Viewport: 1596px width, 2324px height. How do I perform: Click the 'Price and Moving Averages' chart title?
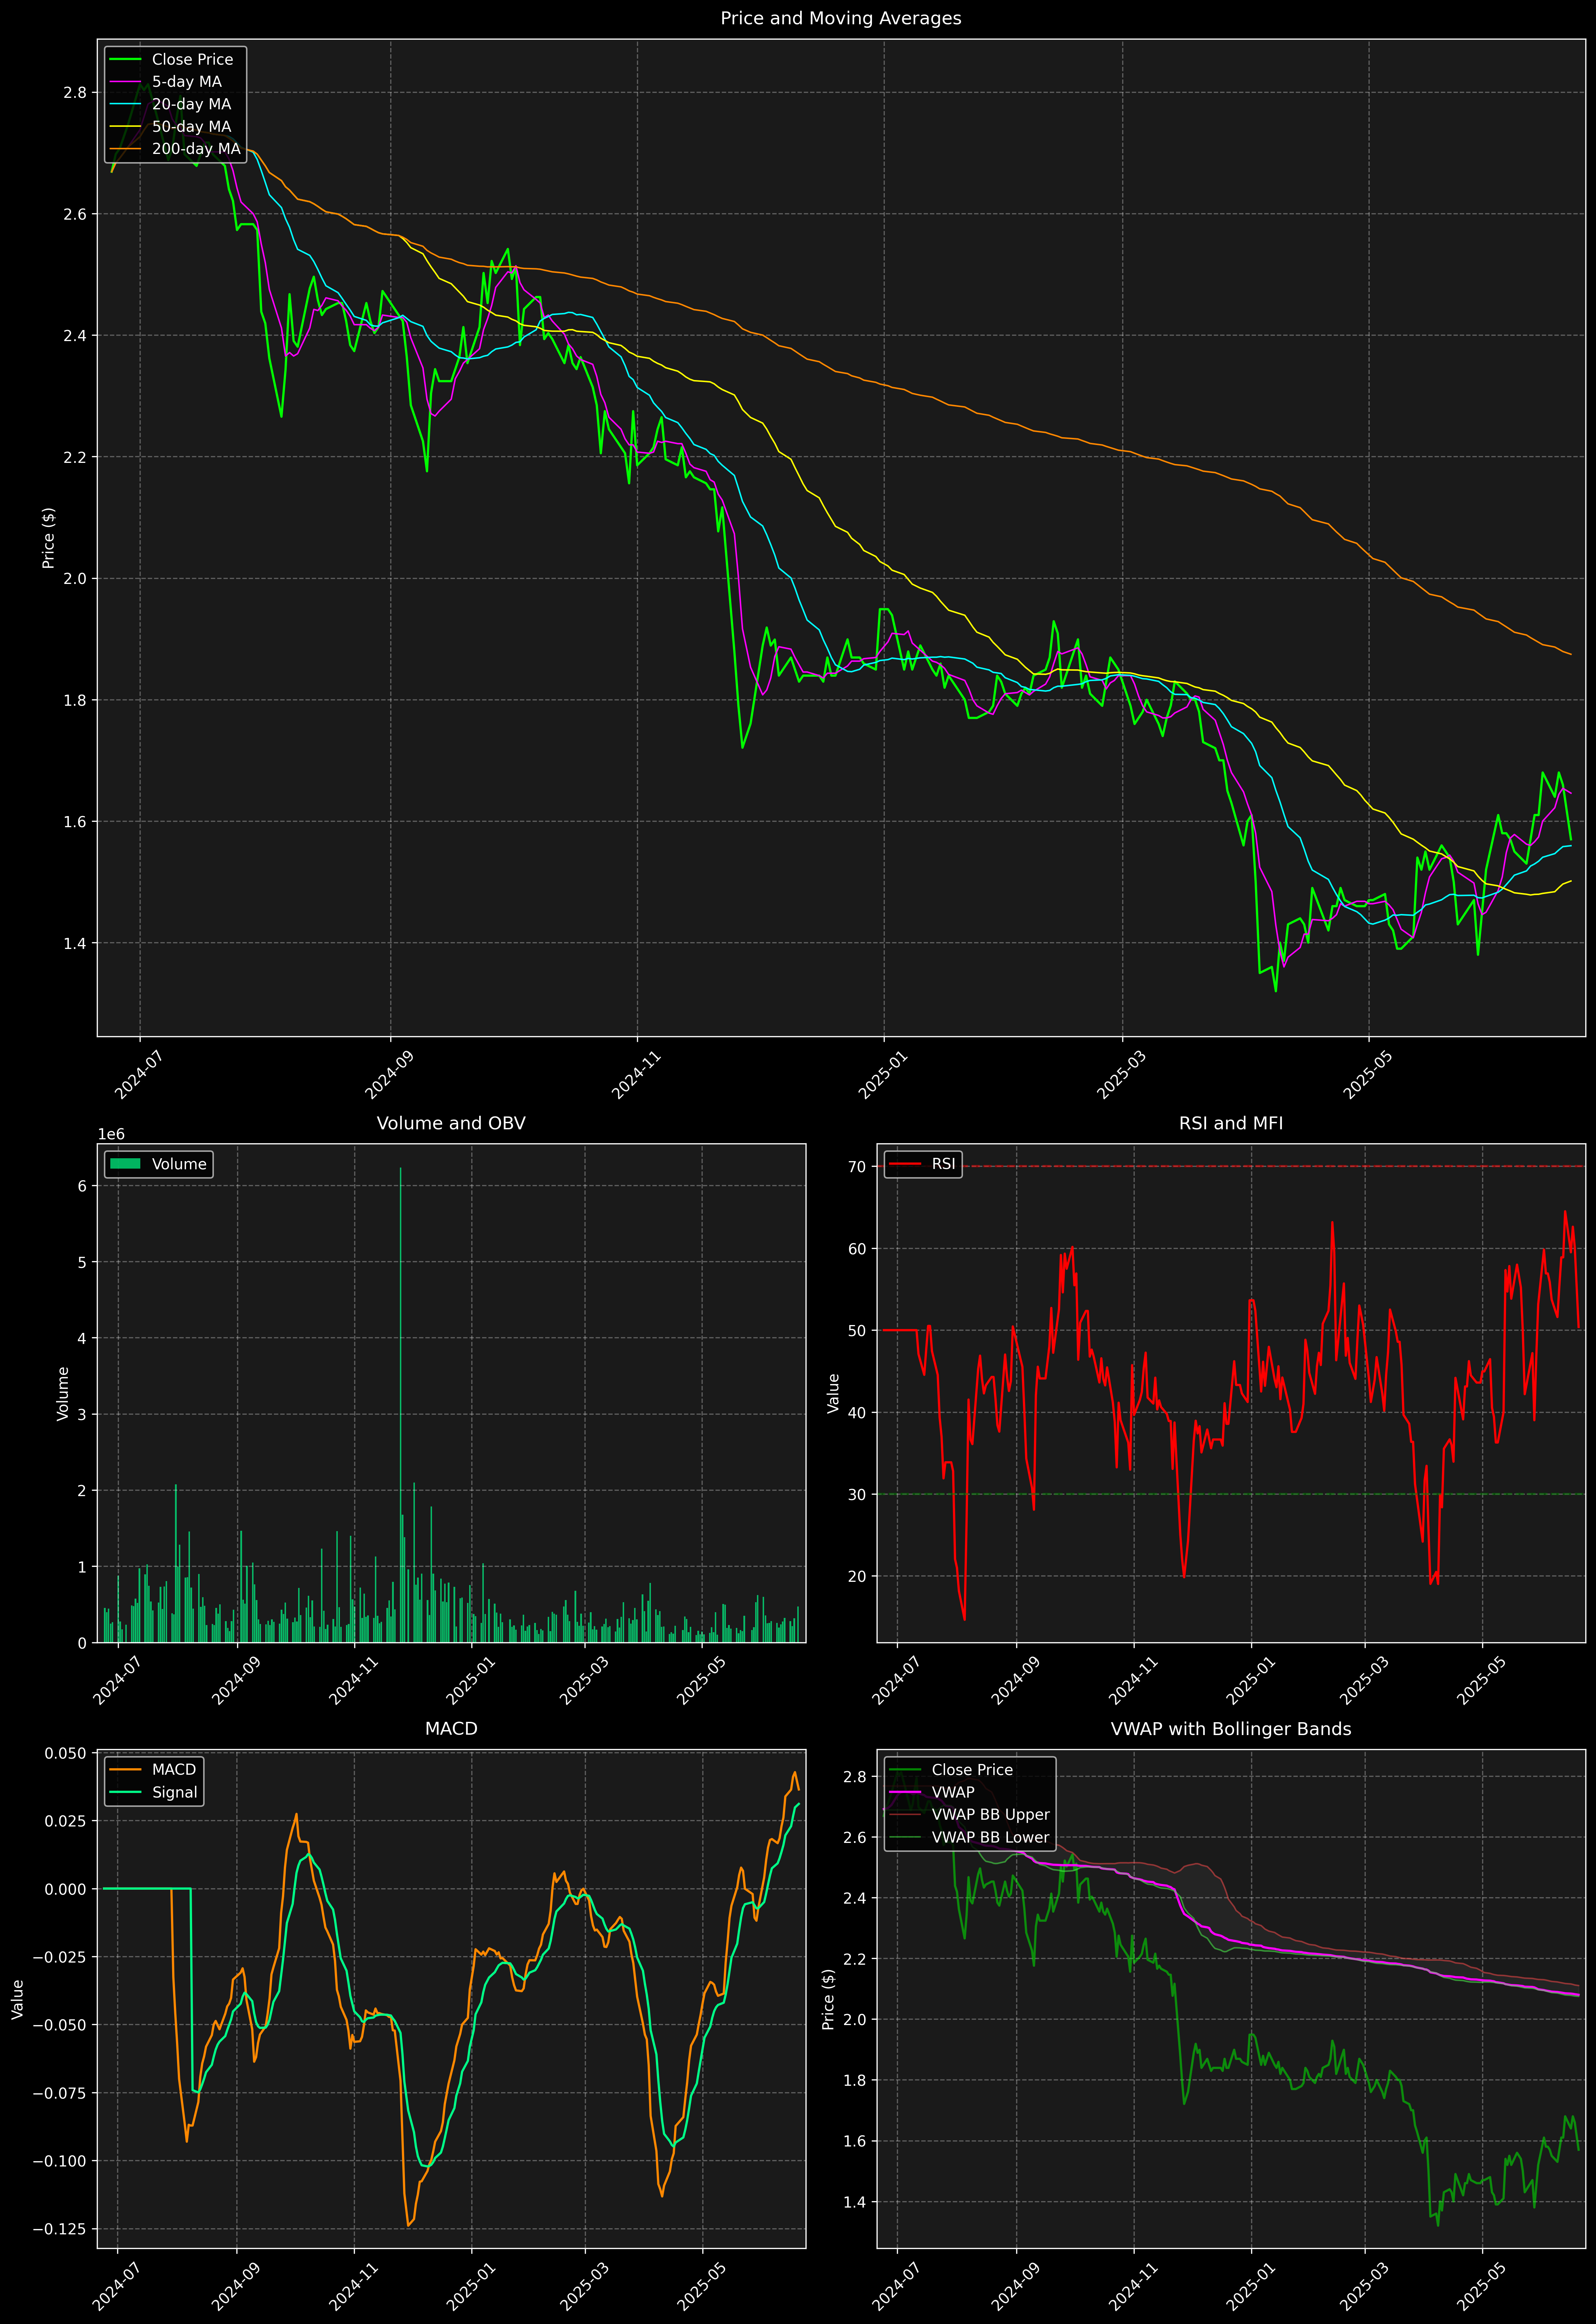840,18
